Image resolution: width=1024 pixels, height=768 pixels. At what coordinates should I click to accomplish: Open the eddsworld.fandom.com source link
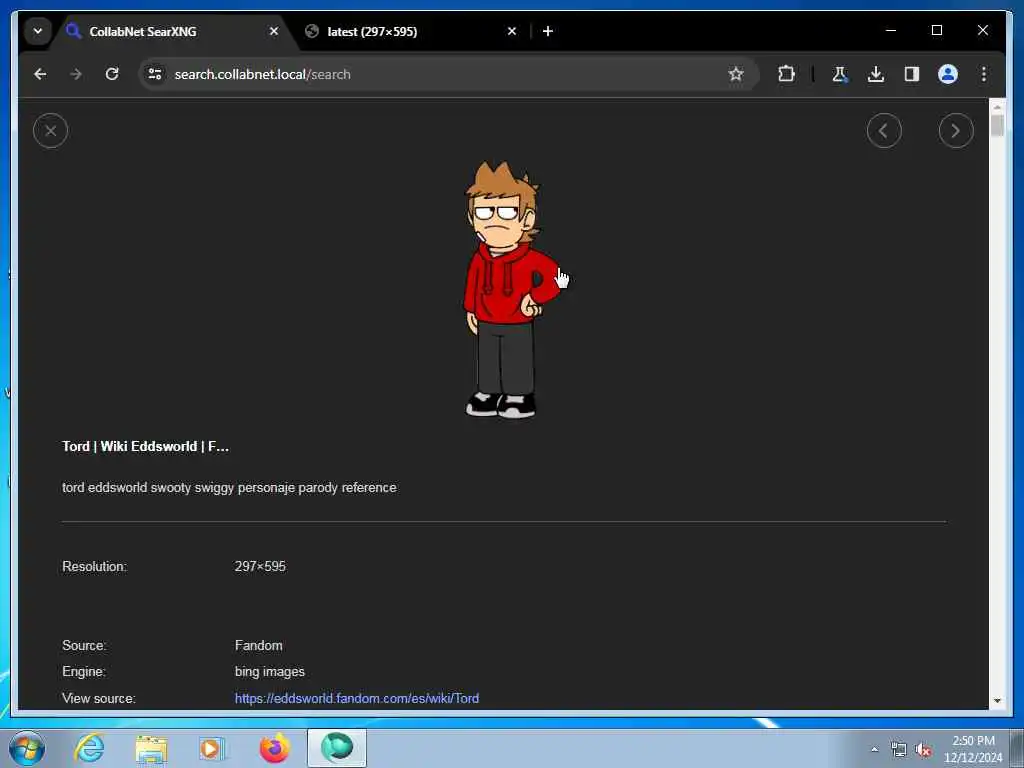[357, 698]
